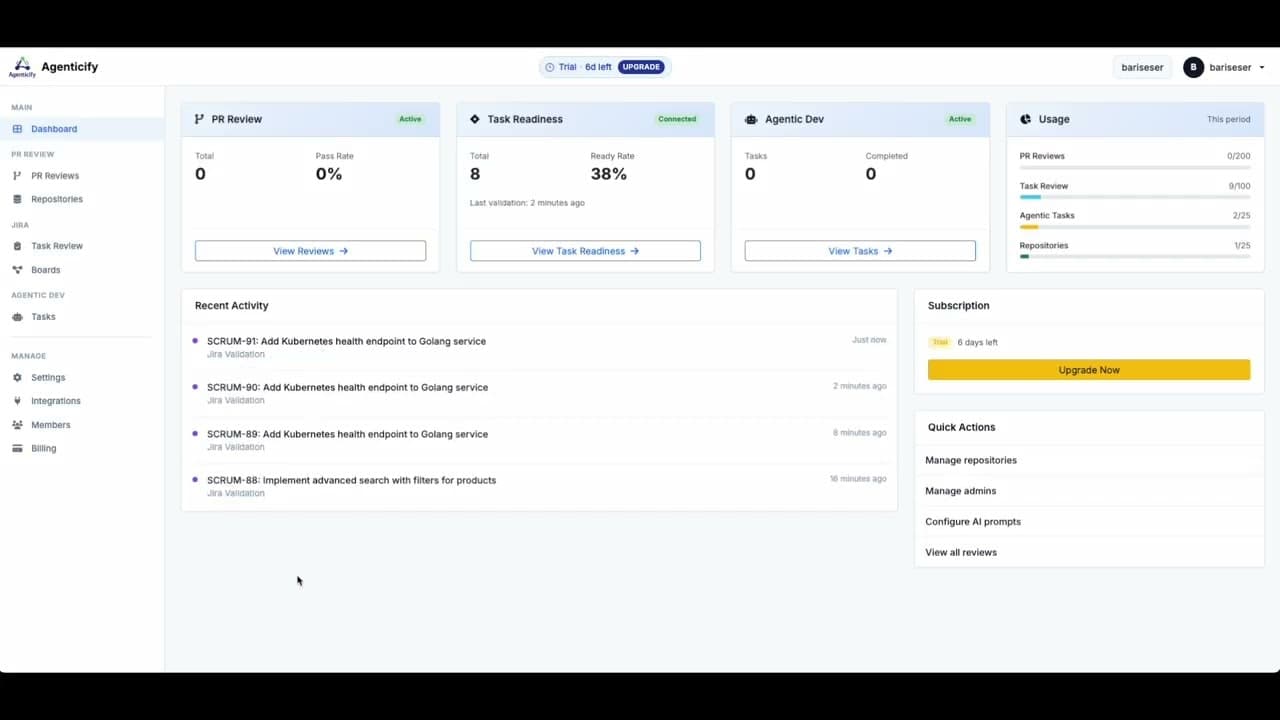Open Agentic Dev Tasks sidebar icon
The image size is (1280, 720).
pos(19,316)
